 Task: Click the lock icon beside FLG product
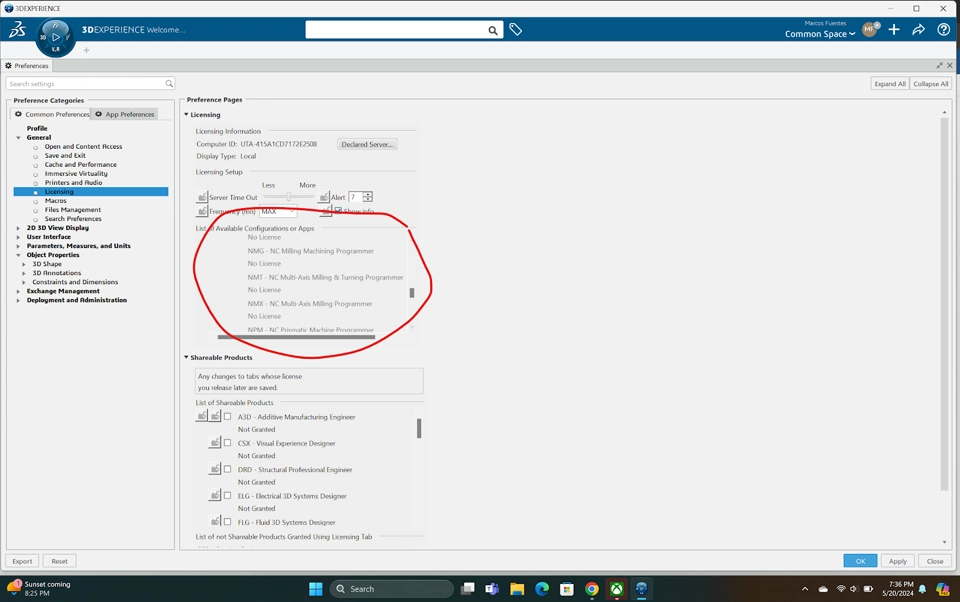click(214, 522)
